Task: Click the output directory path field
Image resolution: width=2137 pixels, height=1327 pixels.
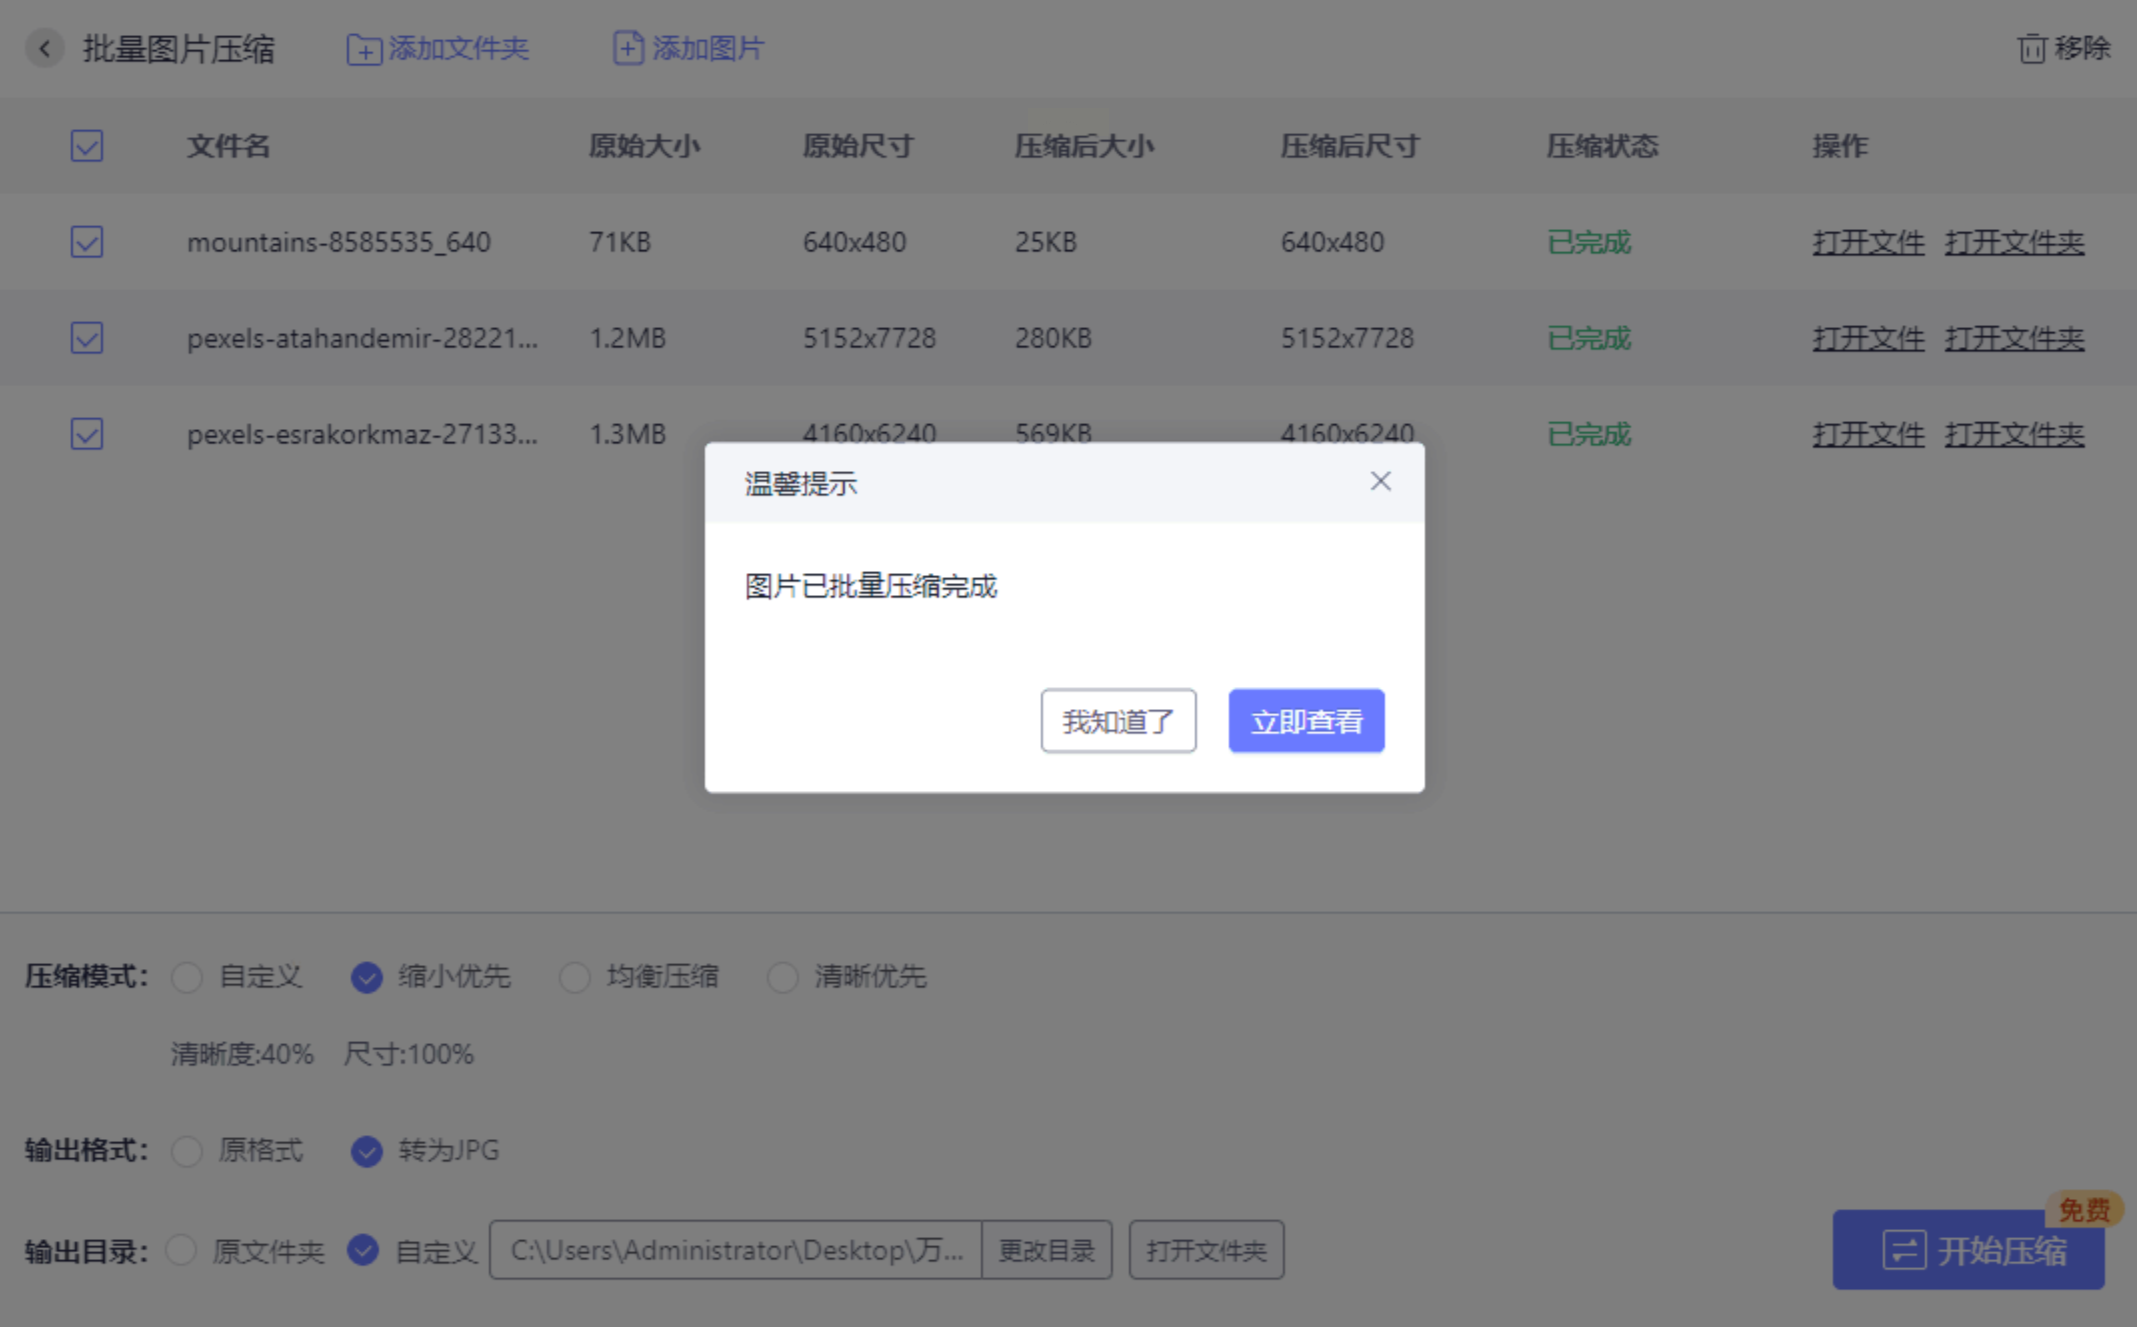Action: click(x=735, y=1250)
